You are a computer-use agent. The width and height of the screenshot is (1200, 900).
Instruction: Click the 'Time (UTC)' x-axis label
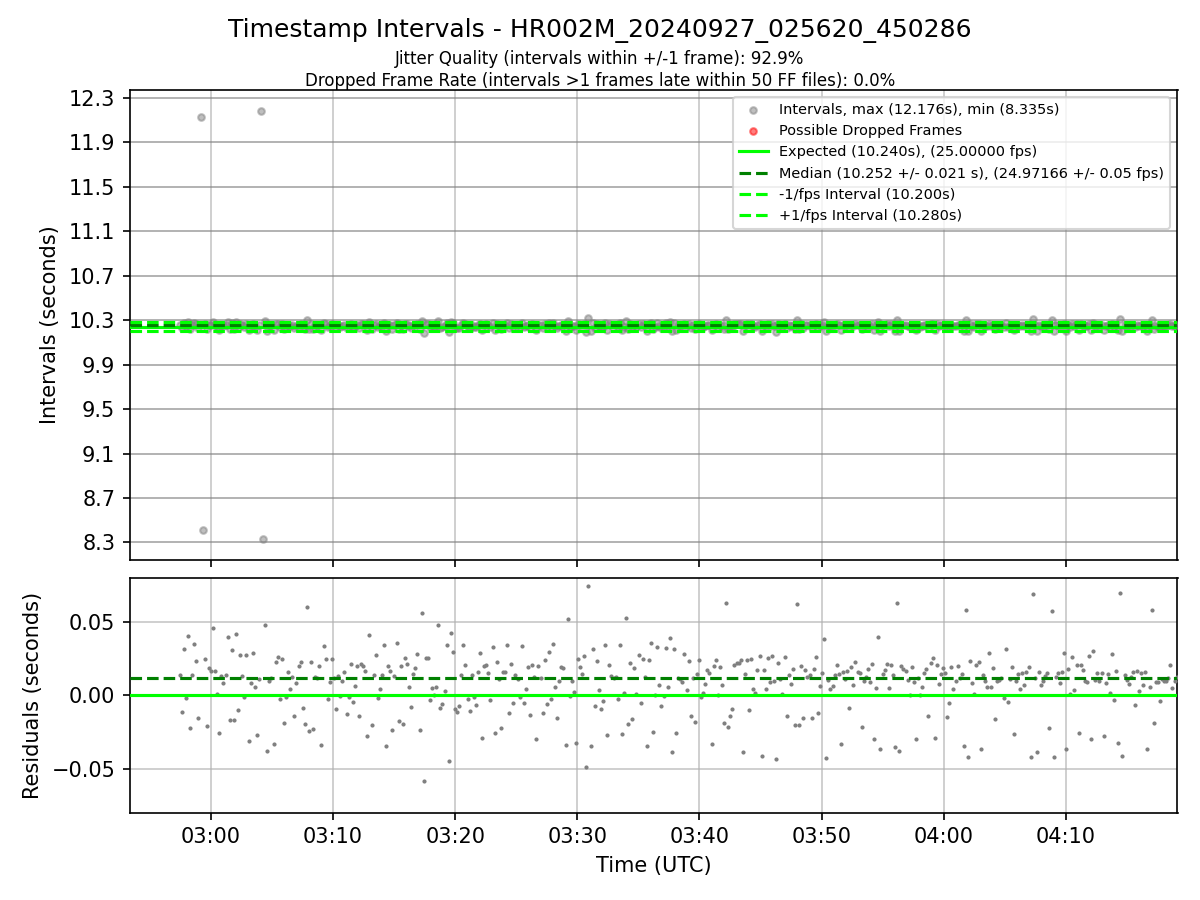tap(653, 865)
